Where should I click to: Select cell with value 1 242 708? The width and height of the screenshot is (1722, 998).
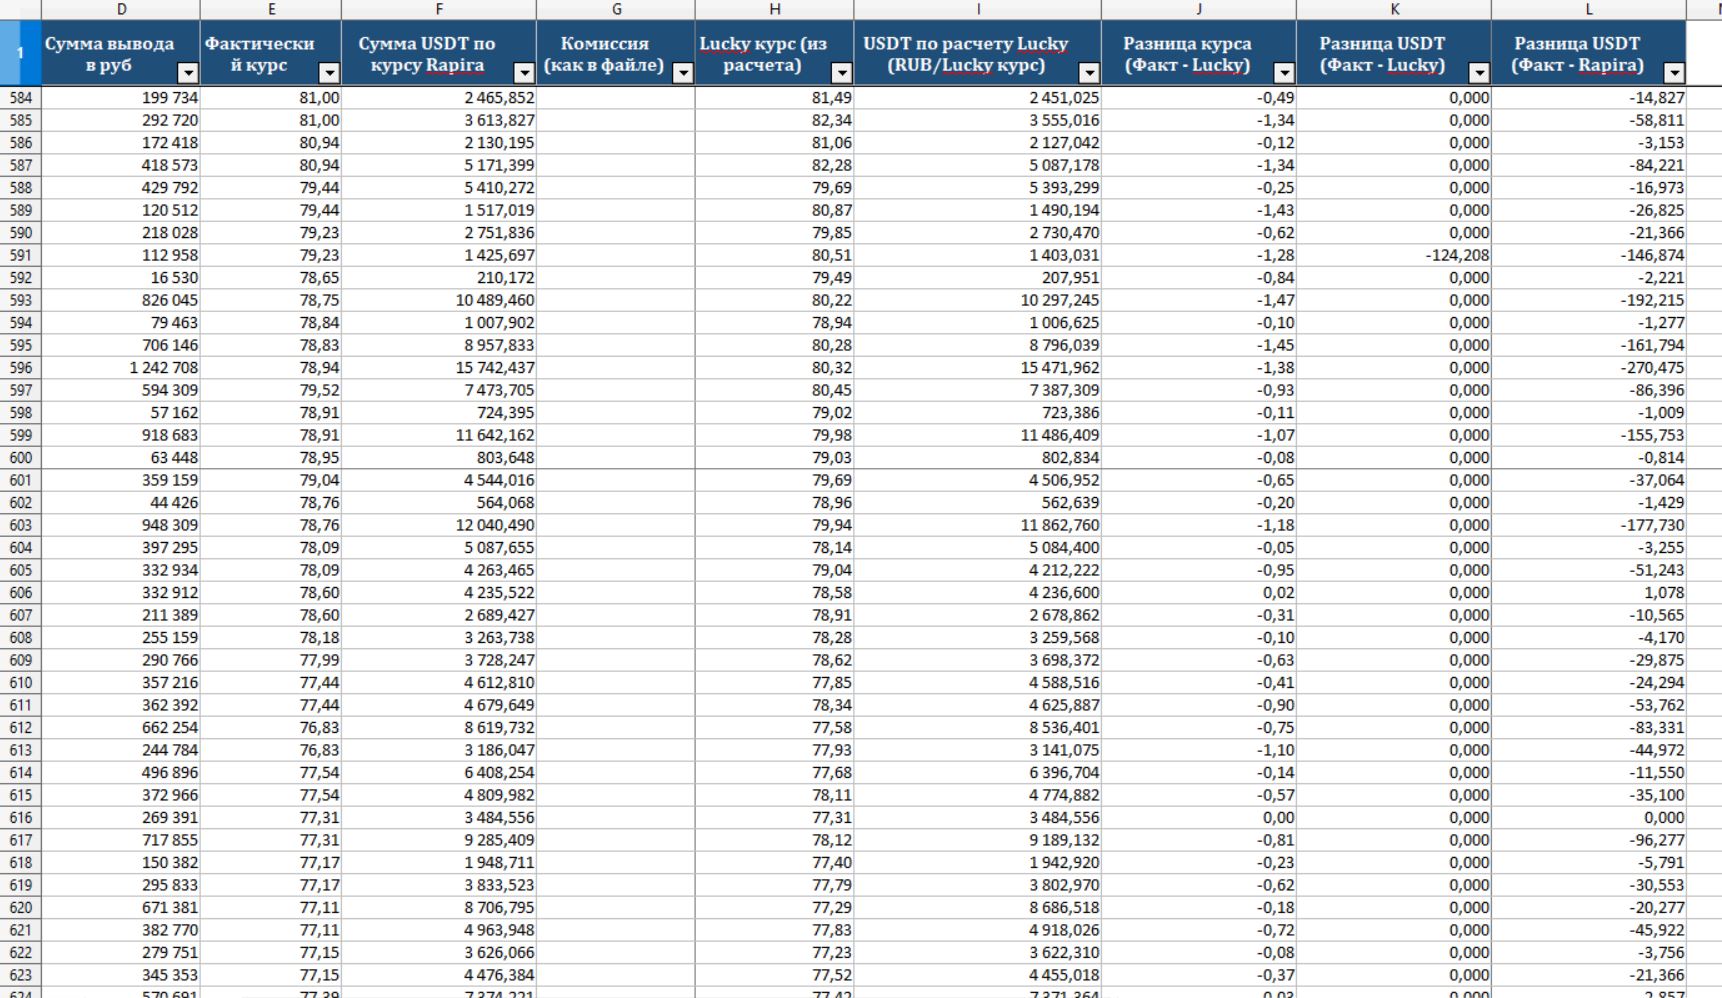[121, 368]
